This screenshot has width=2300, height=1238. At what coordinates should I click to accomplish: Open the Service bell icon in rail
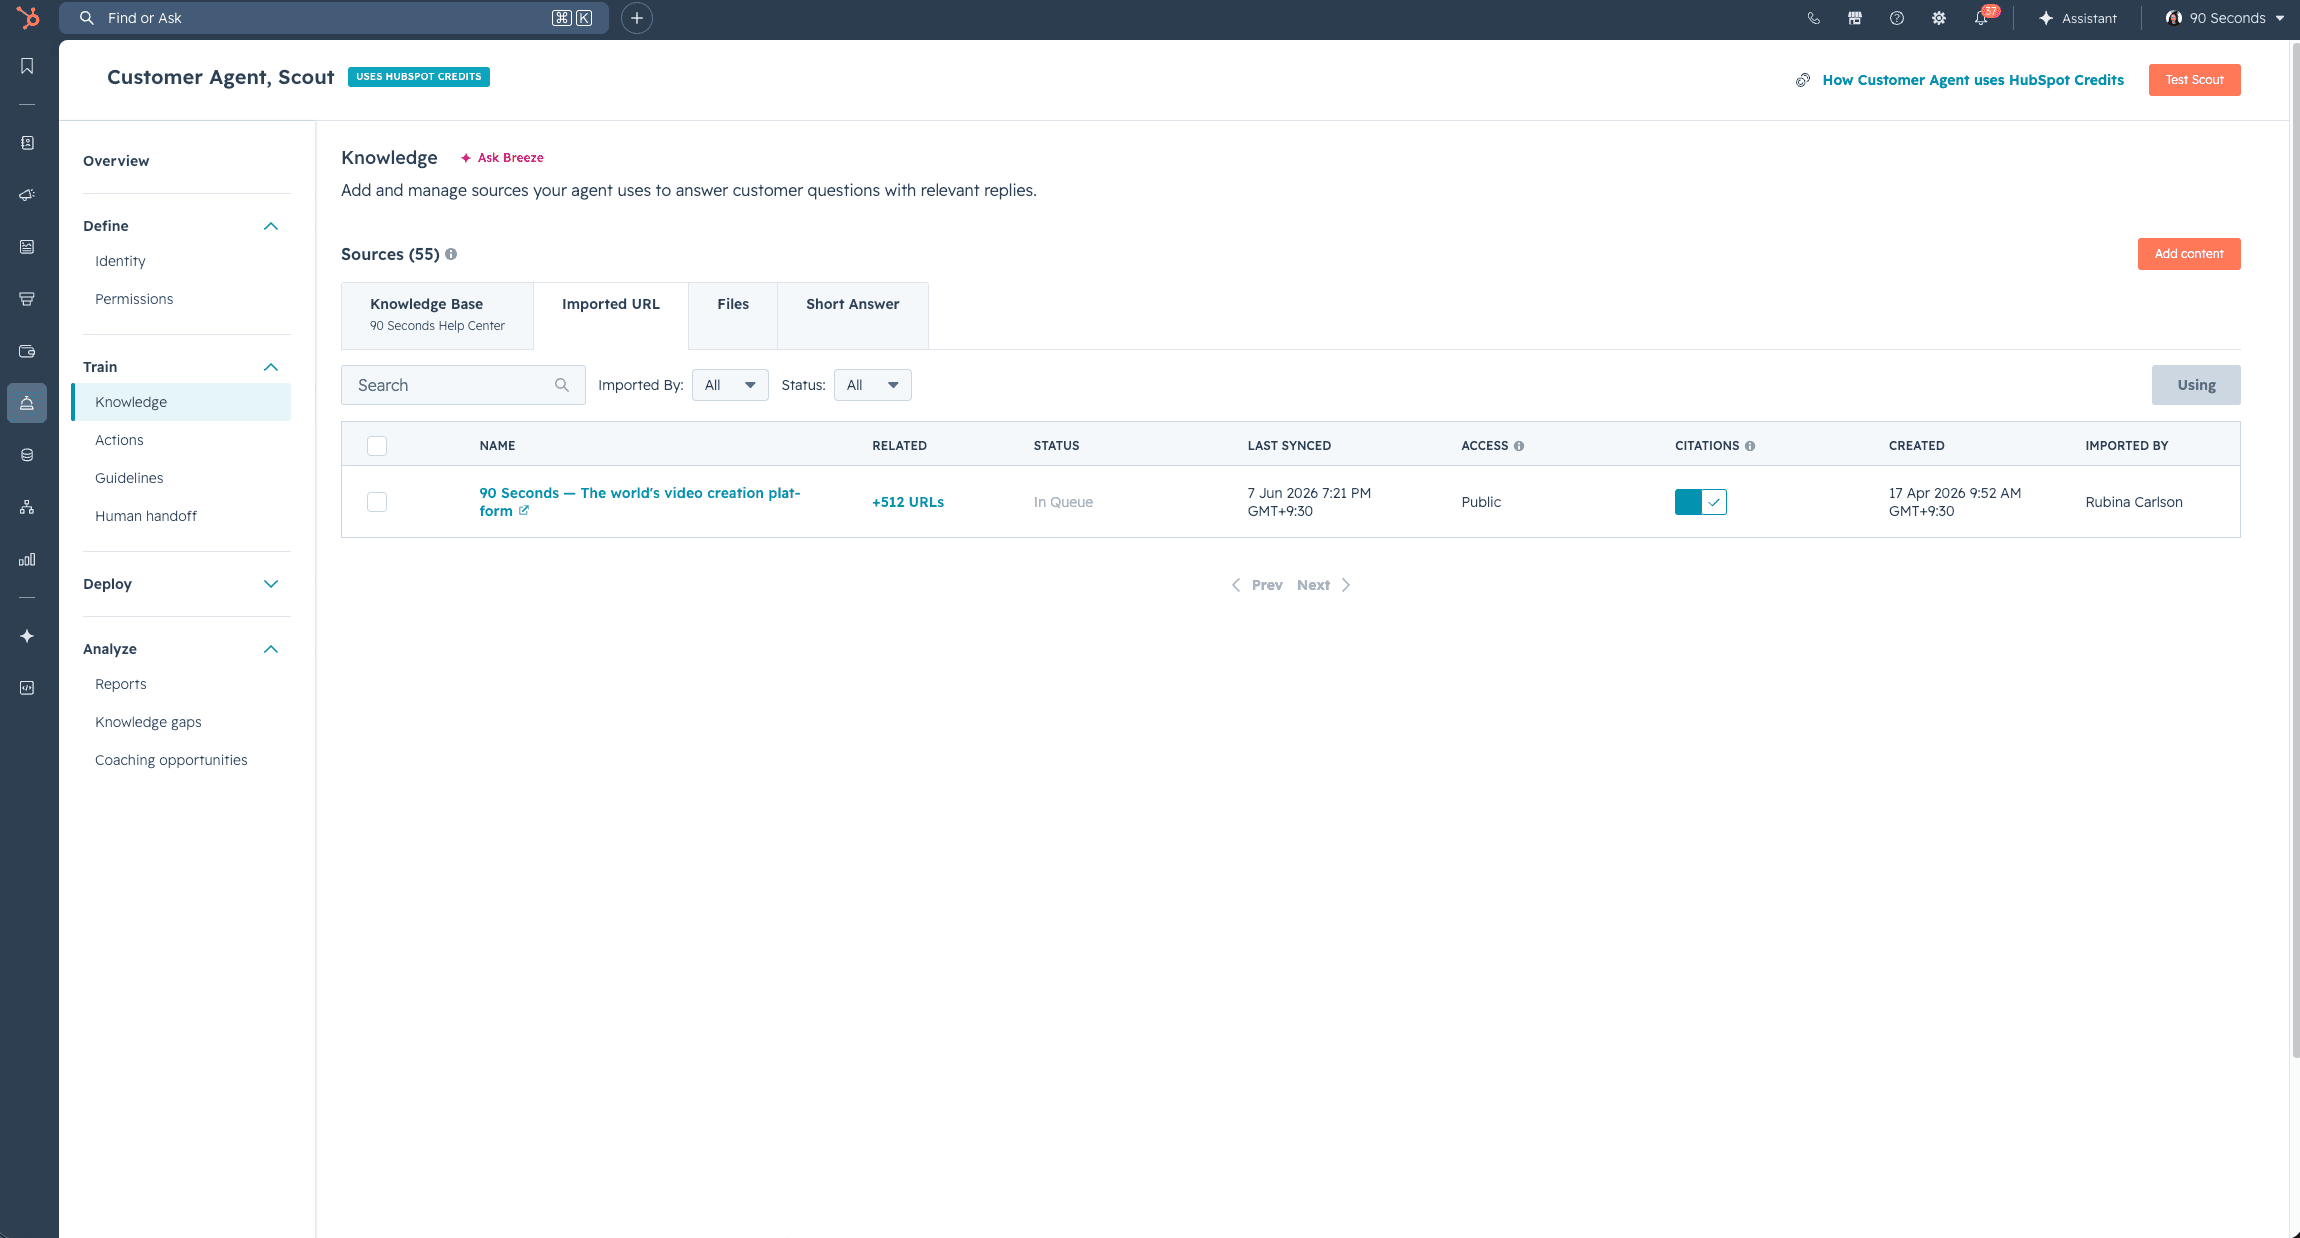[x=27, y=403]
